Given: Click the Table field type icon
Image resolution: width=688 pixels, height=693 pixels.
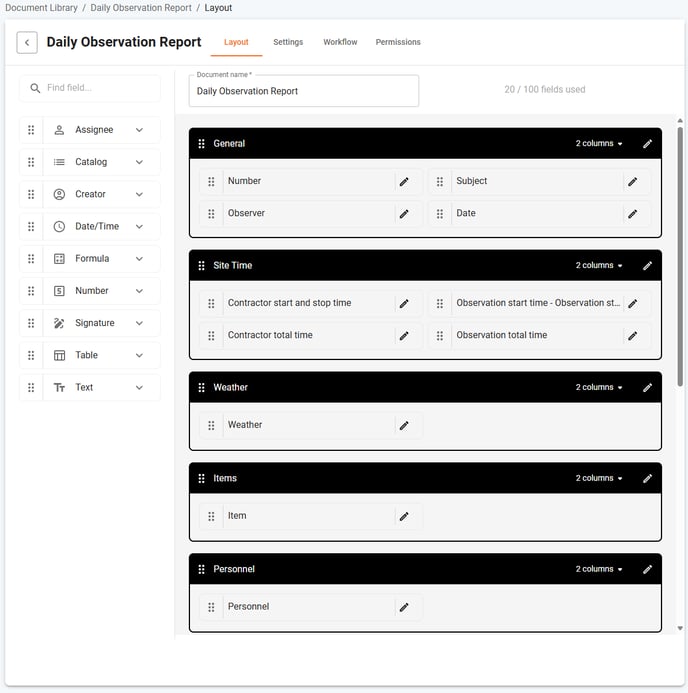Looking at the screenshot, I should click(x=59, y=355).
